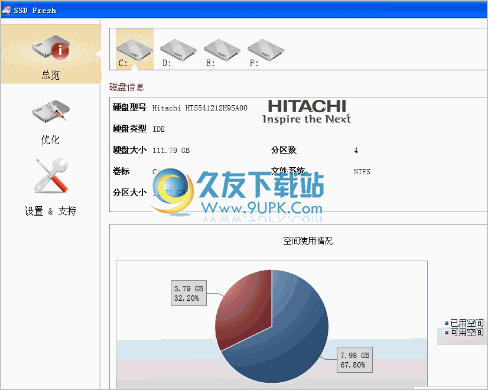Image resolution: width=488 pixels, height=390 pixels.
Task: Click the 硬盘型号 label
Action: point(129,107)
